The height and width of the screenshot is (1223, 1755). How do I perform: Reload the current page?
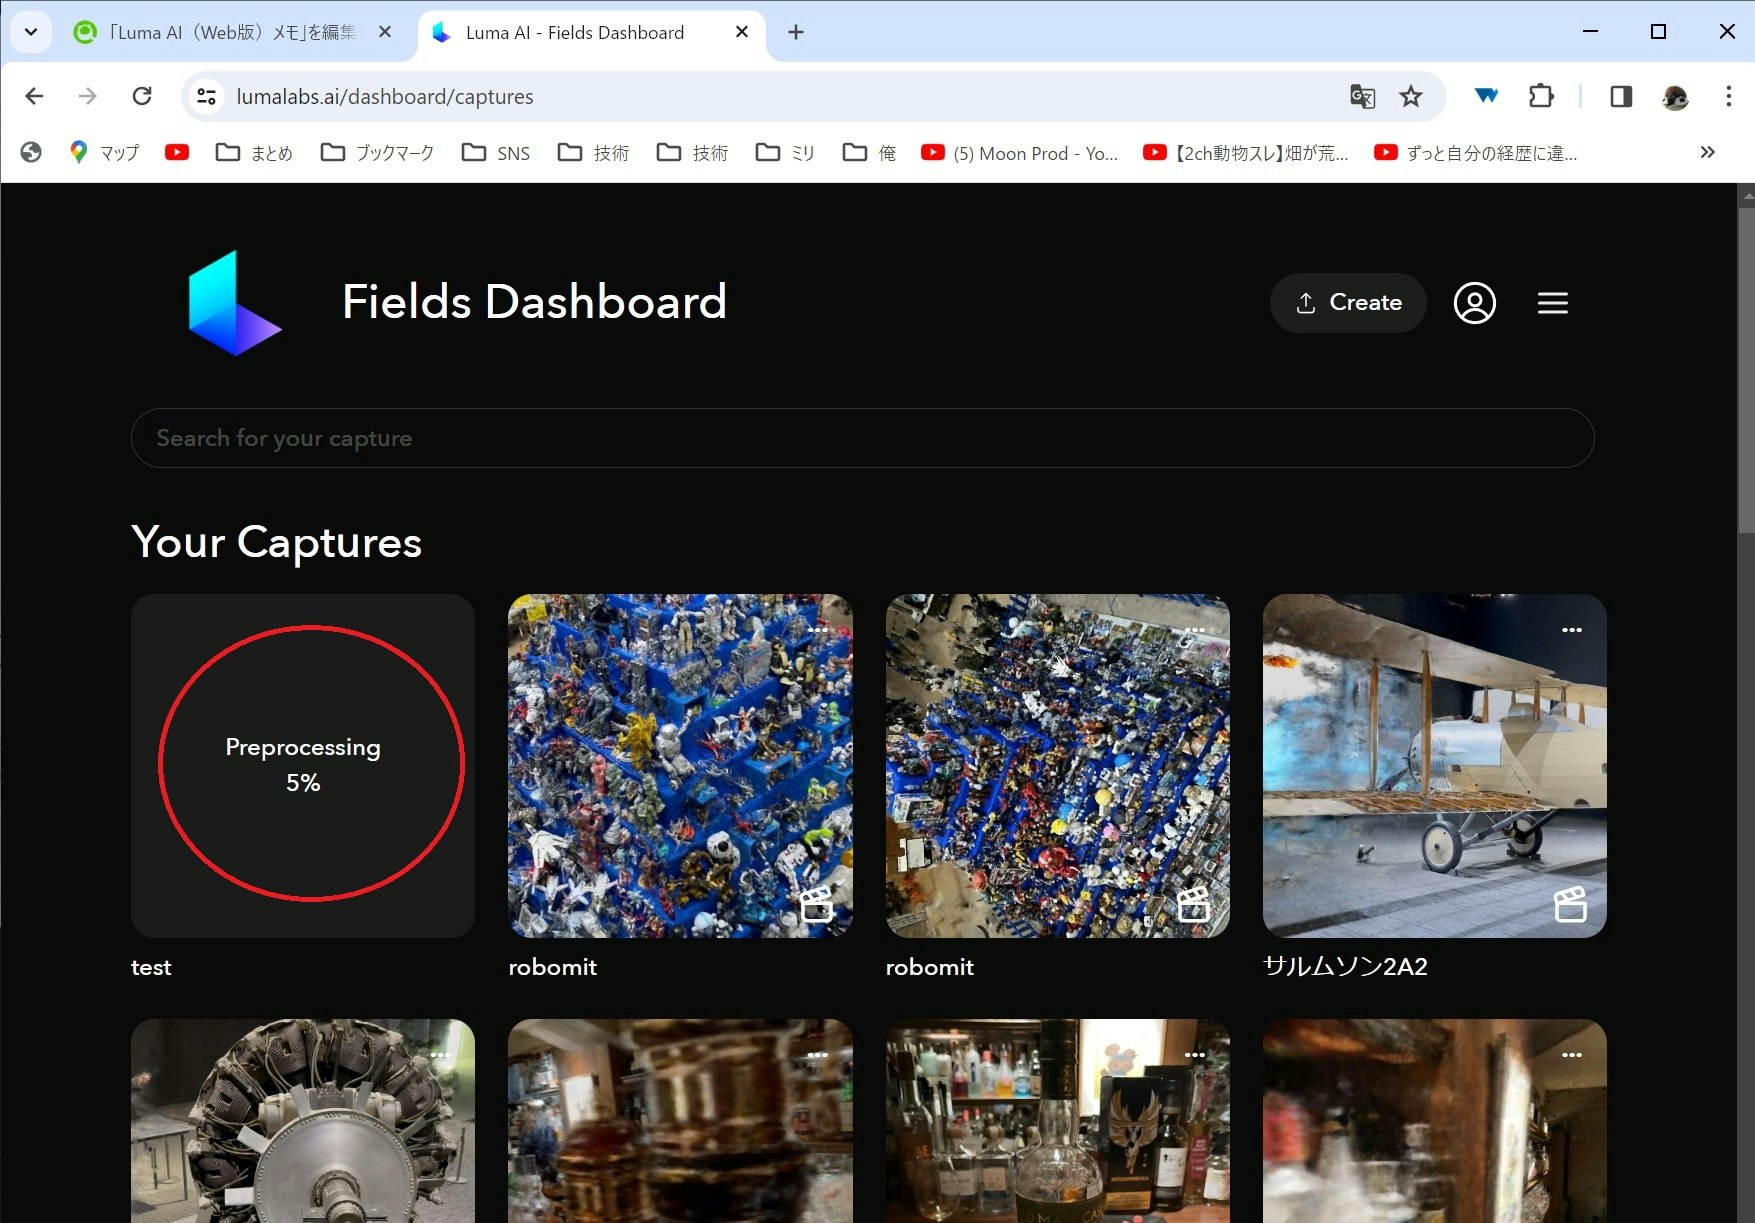tap(142, 96)
